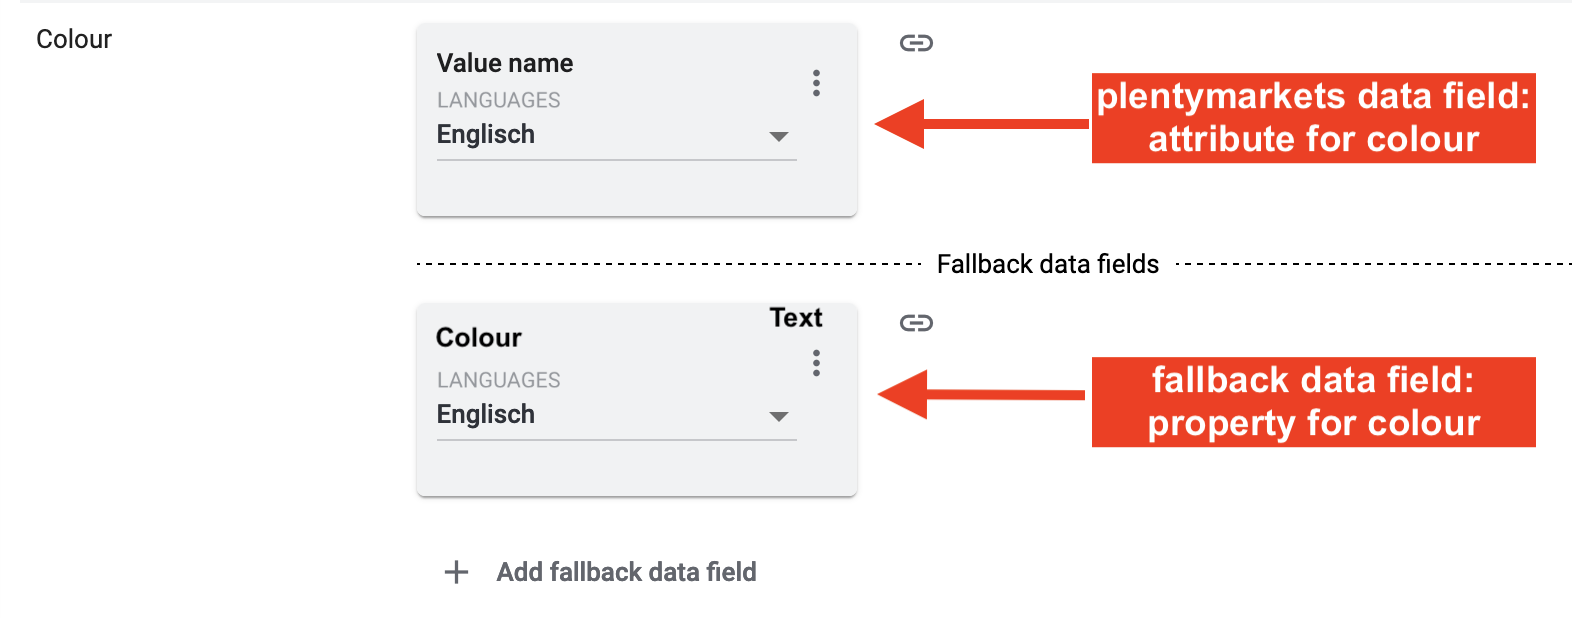
Task: Click the Fallback data fields divider label
Action: coord(1047,264)
